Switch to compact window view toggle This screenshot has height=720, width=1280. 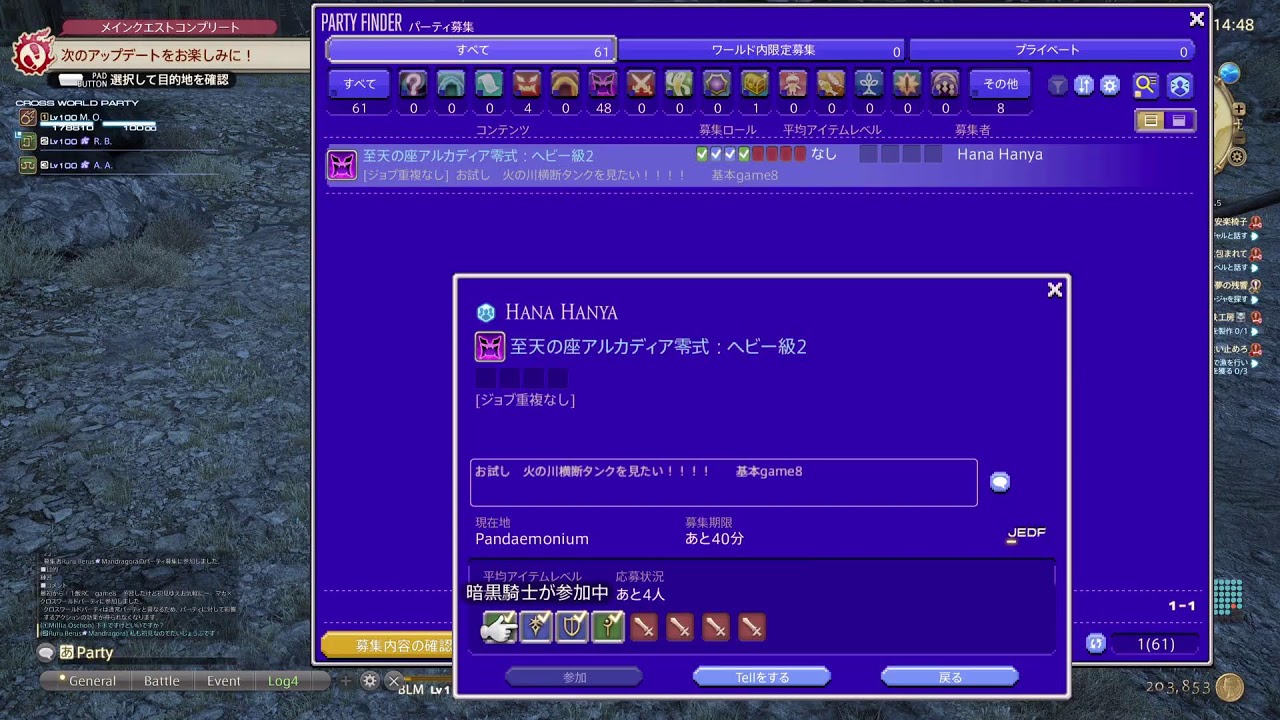[x=1179, y=121]
